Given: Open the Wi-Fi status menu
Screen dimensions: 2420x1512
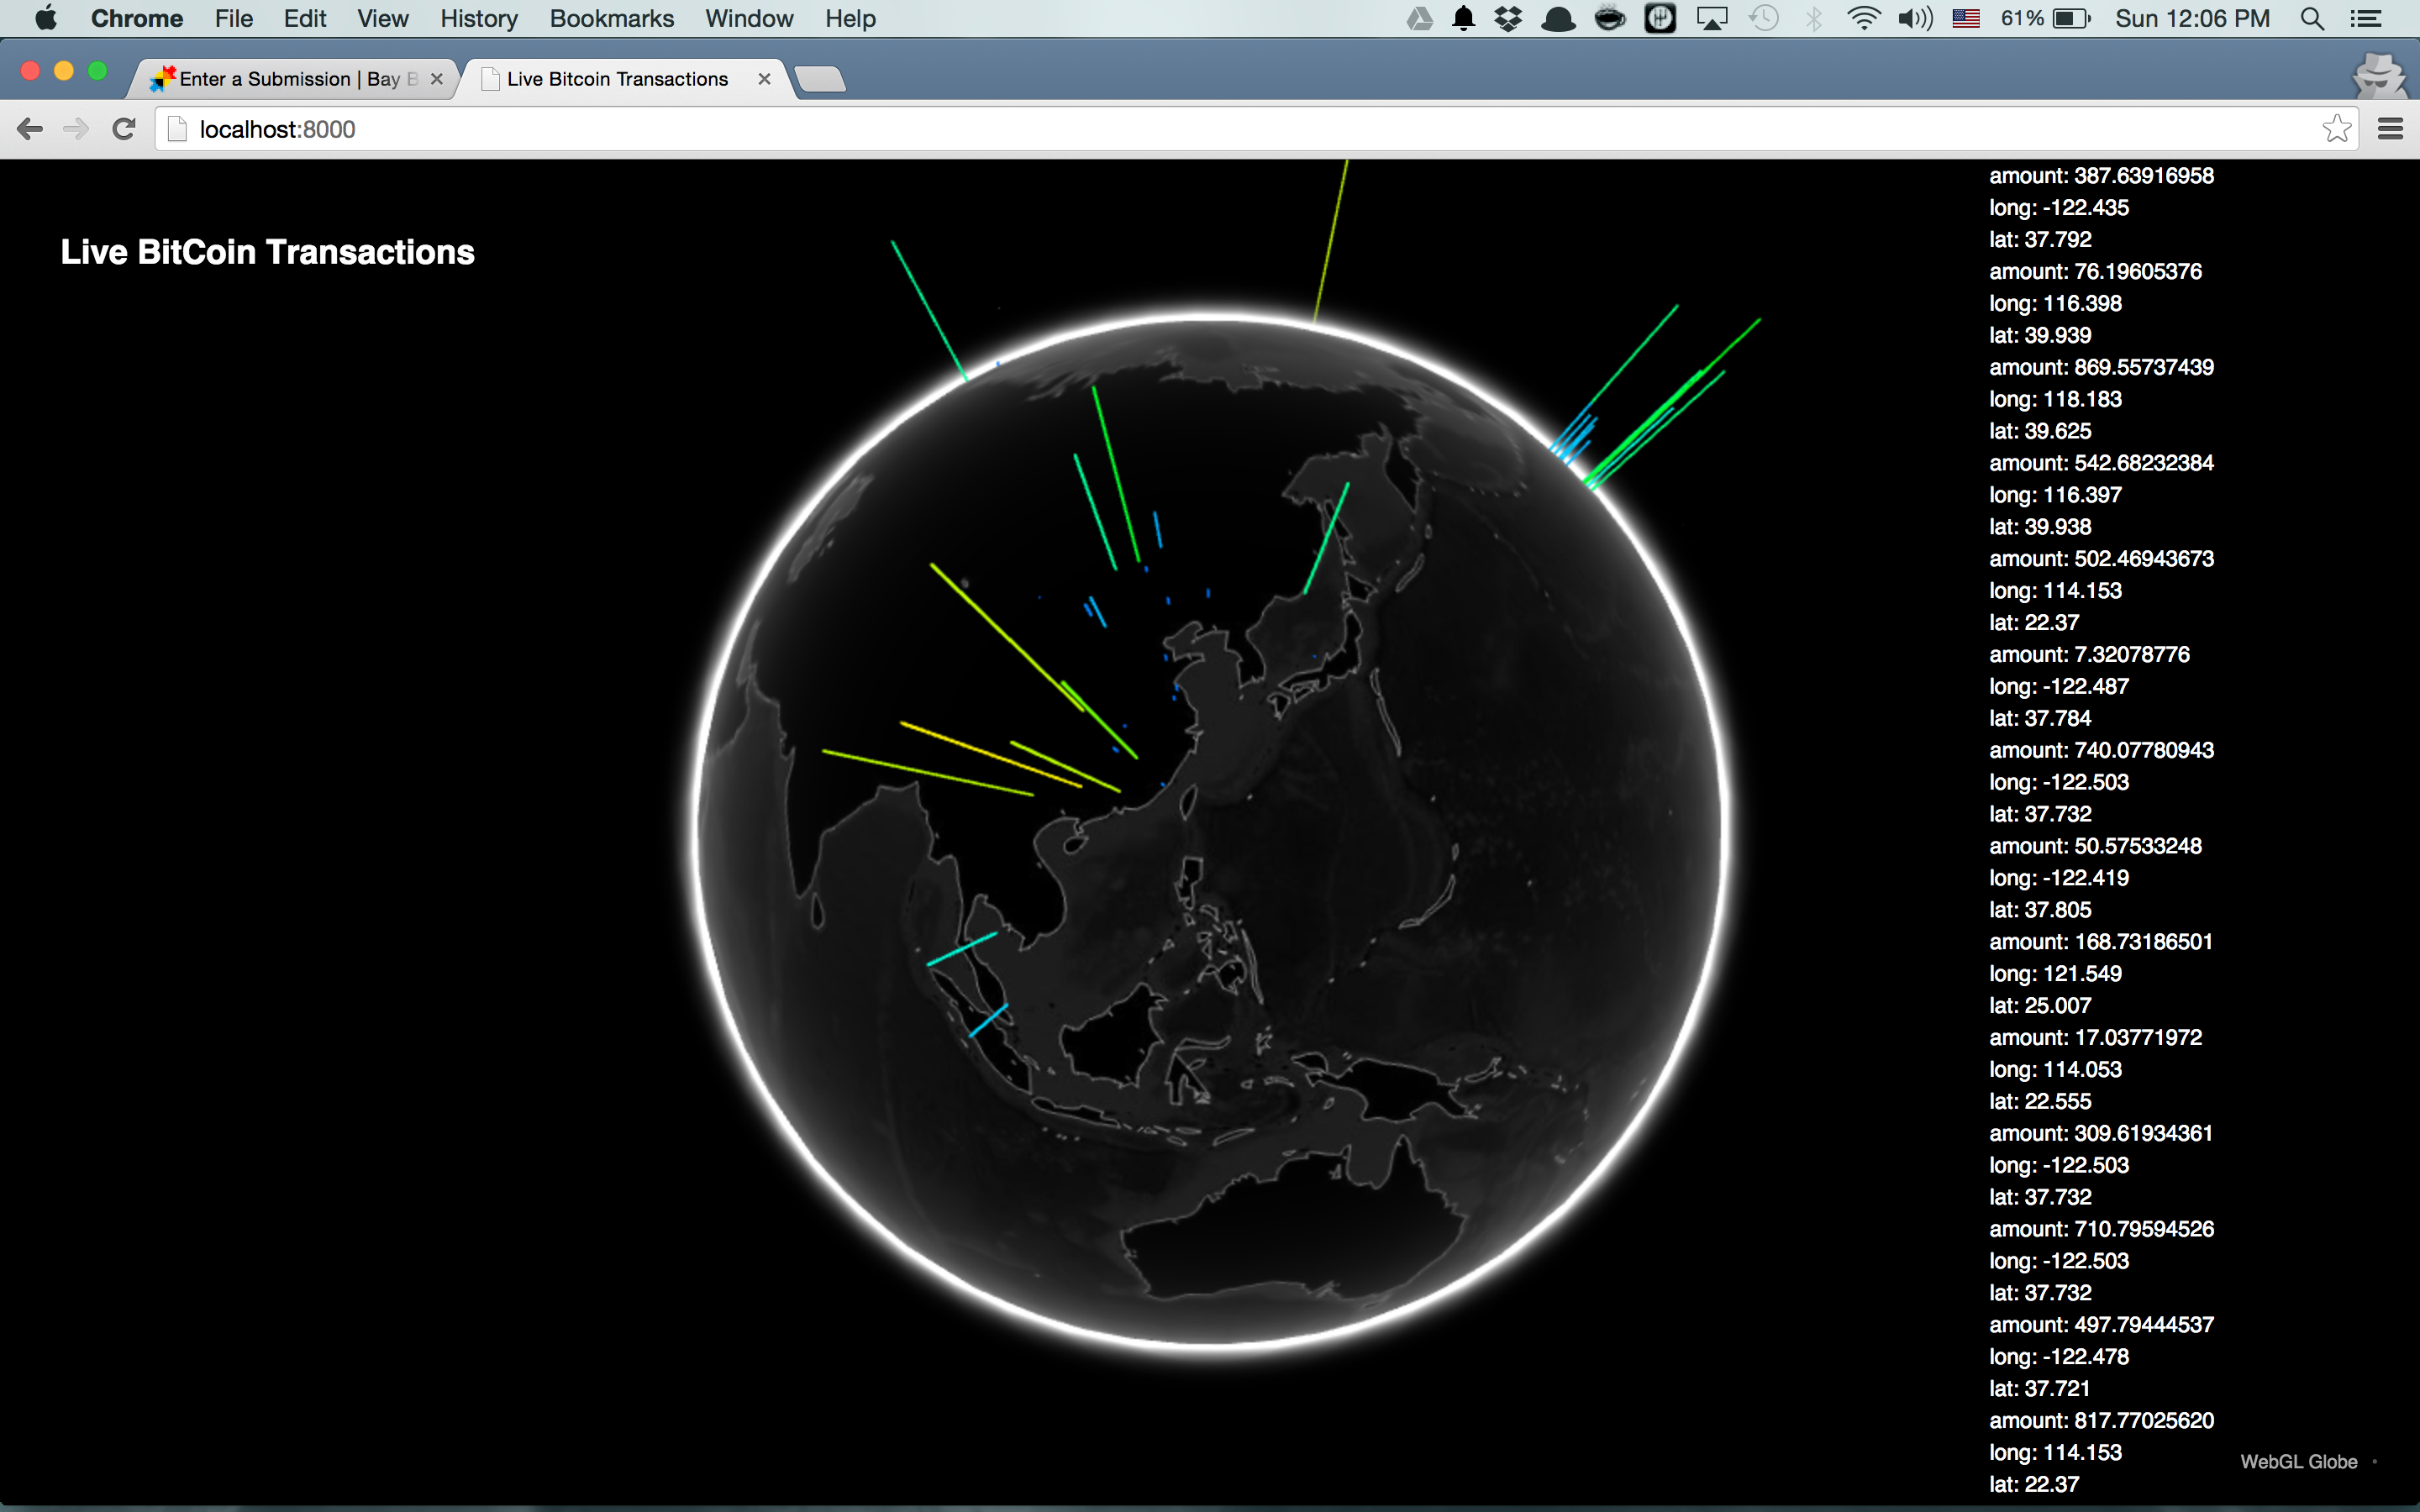Looking at the screenshot, I should (x=1863, y=19).
